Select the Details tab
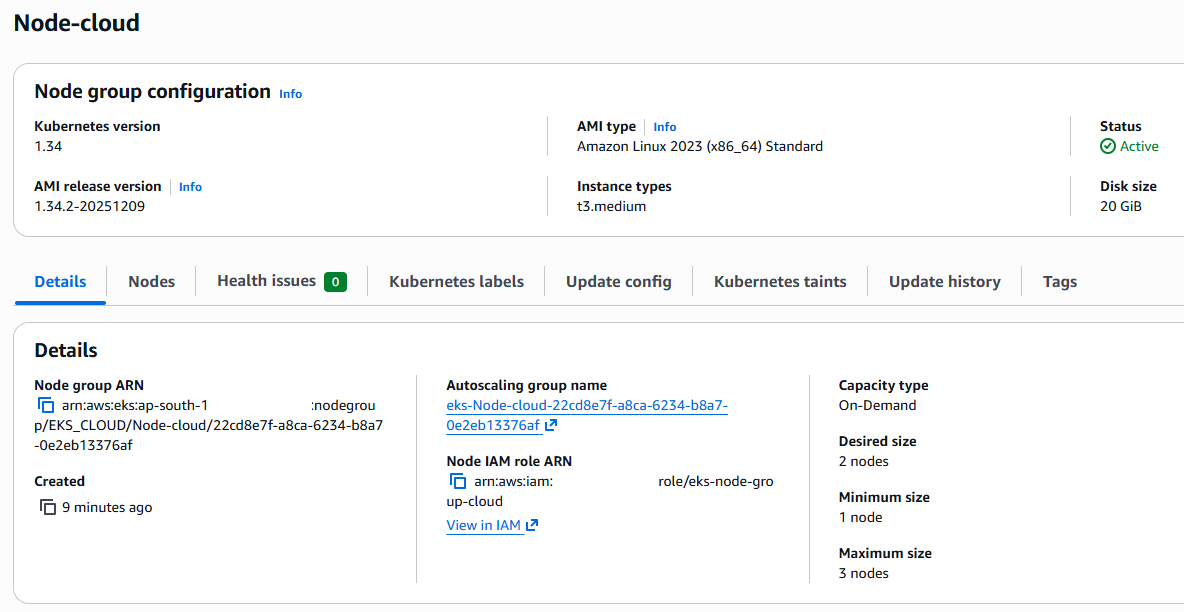Screen dimensions: 1184x612 click(x=60, y=282)
